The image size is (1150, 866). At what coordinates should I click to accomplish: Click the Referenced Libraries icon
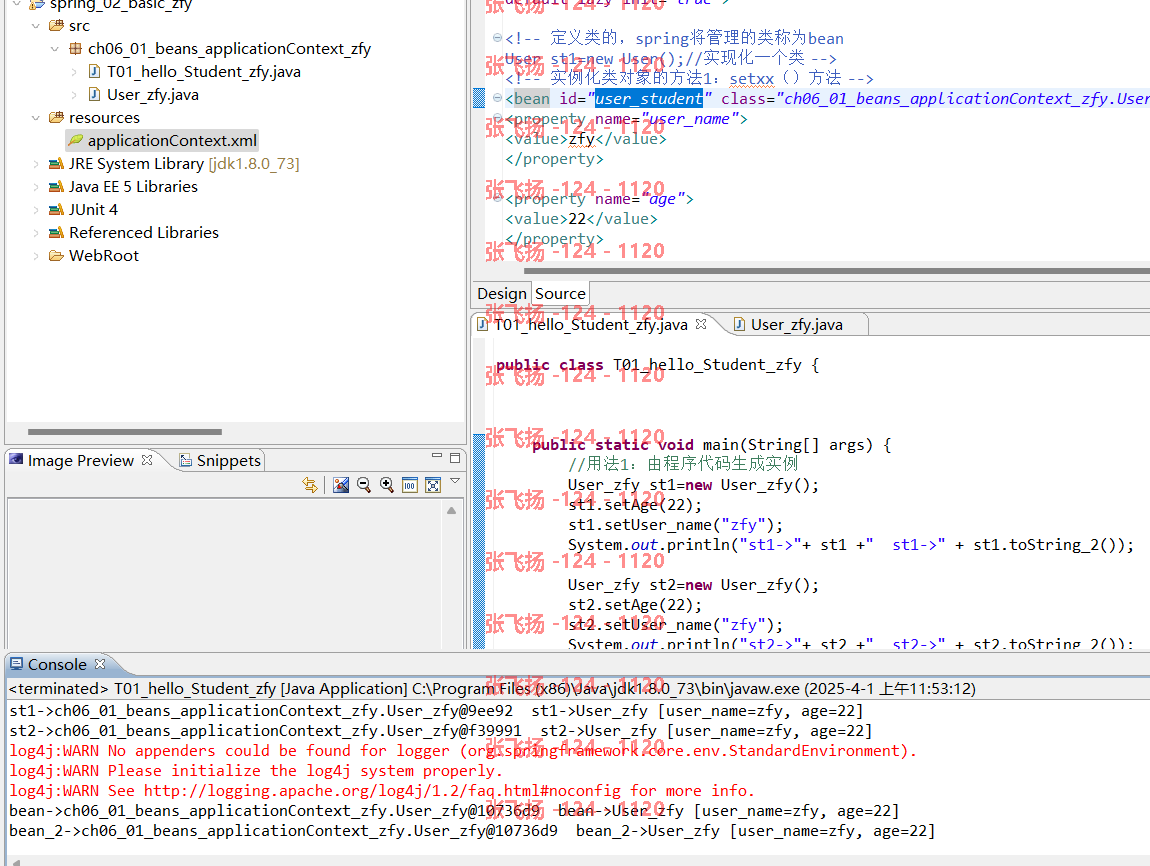[x=56, y=232]
